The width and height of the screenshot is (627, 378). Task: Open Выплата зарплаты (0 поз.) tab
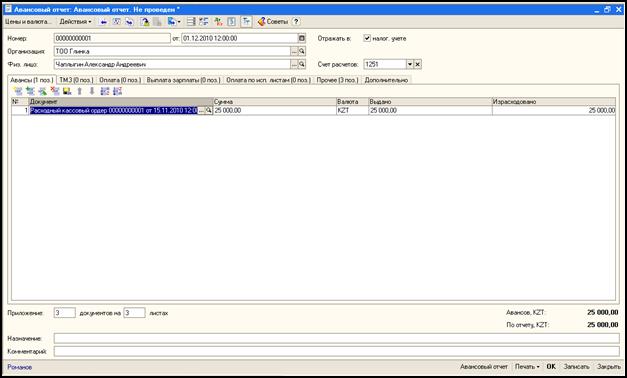click(x=184, y=80)
